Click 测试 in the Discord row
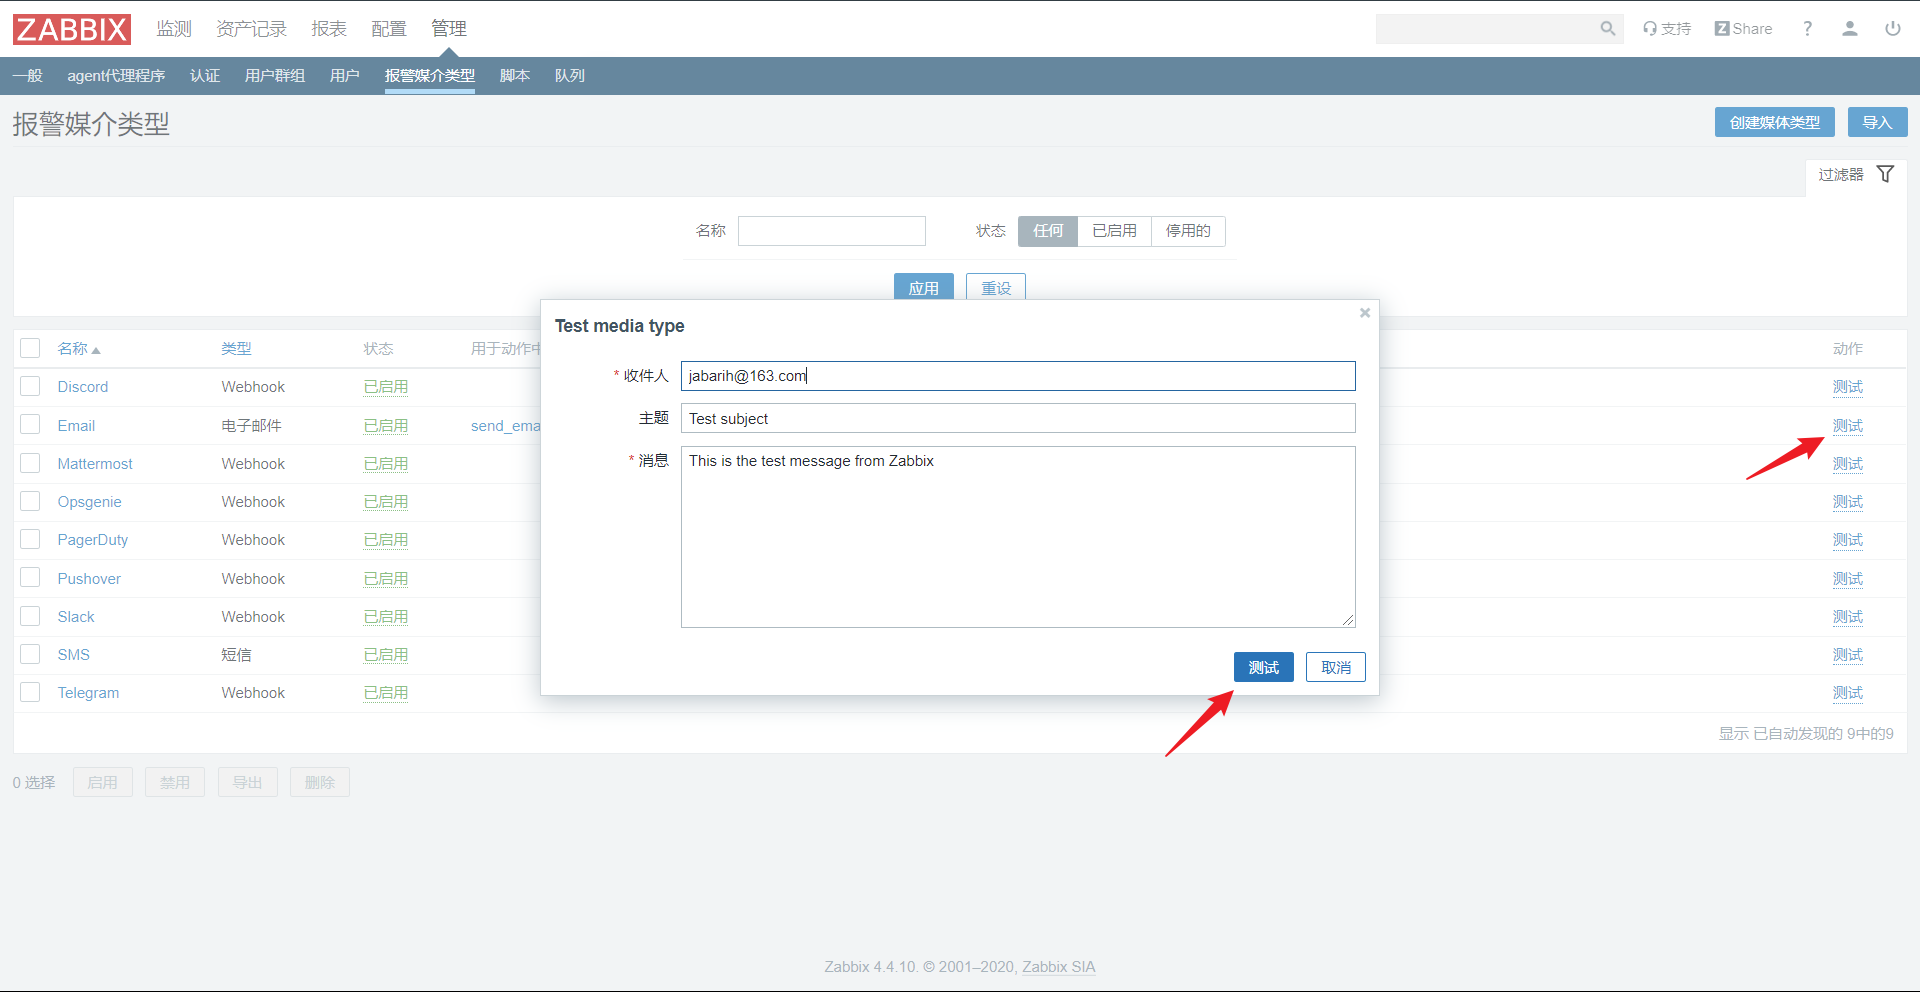This screenshot has height=992, width=1920. 1848,387
